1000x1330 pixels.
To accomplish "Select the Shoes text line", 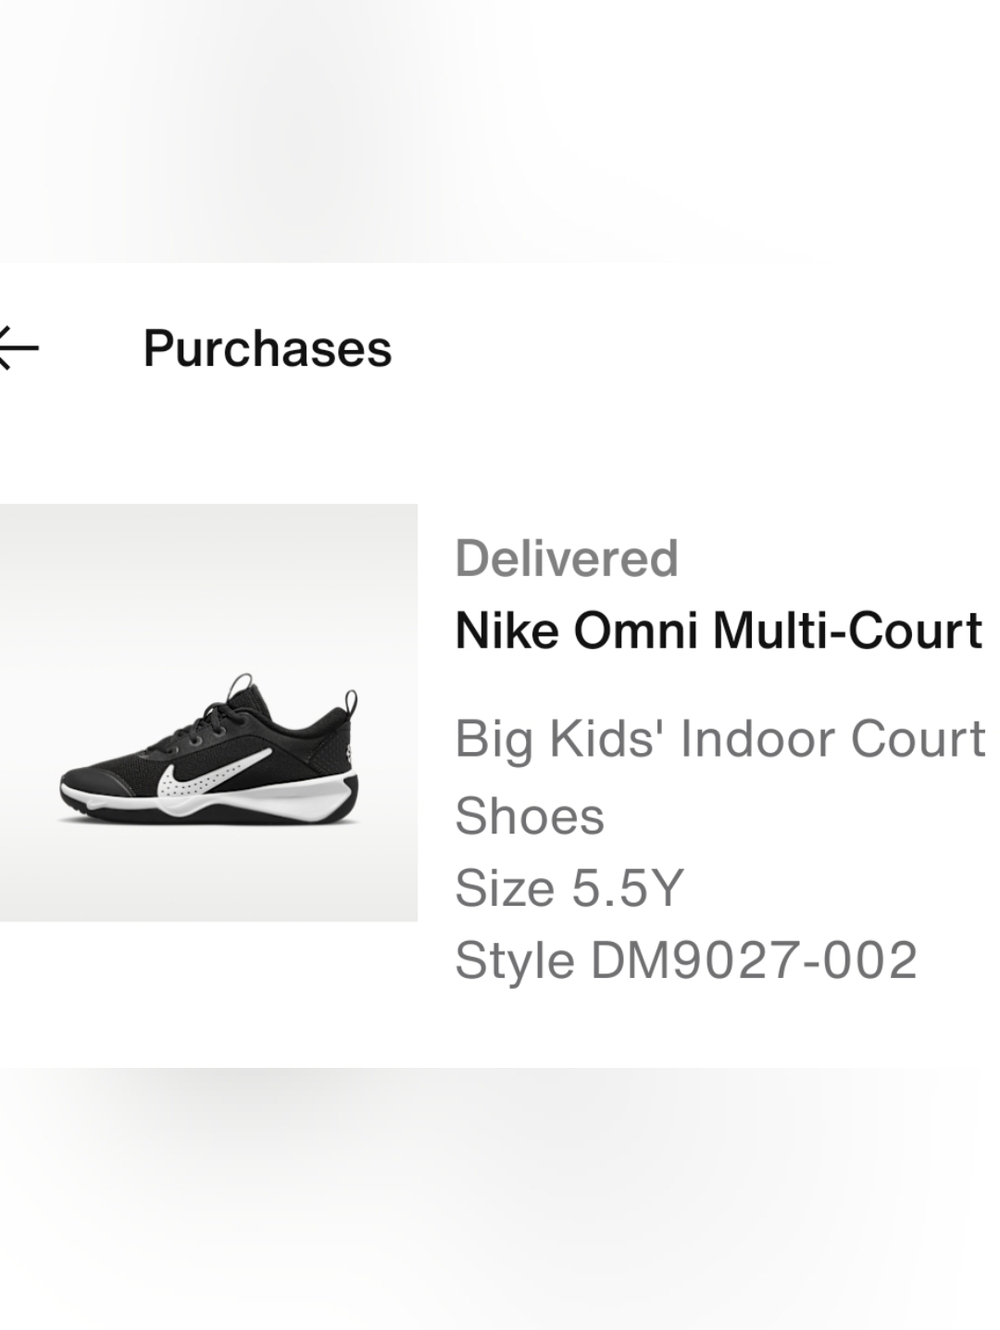I will click(x=530, y=817).
